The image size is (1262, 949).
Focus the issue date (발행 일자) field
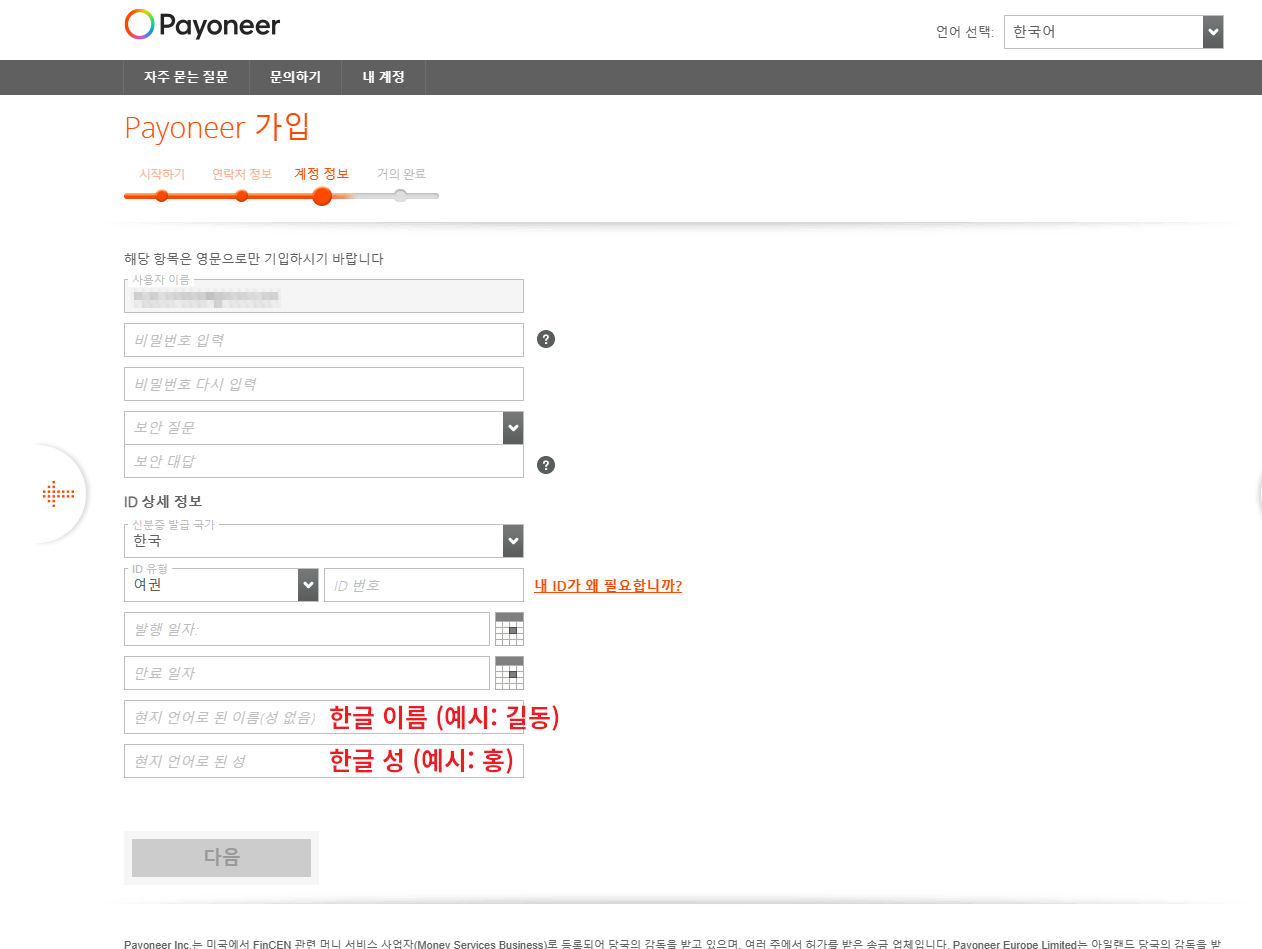(307, 629)
